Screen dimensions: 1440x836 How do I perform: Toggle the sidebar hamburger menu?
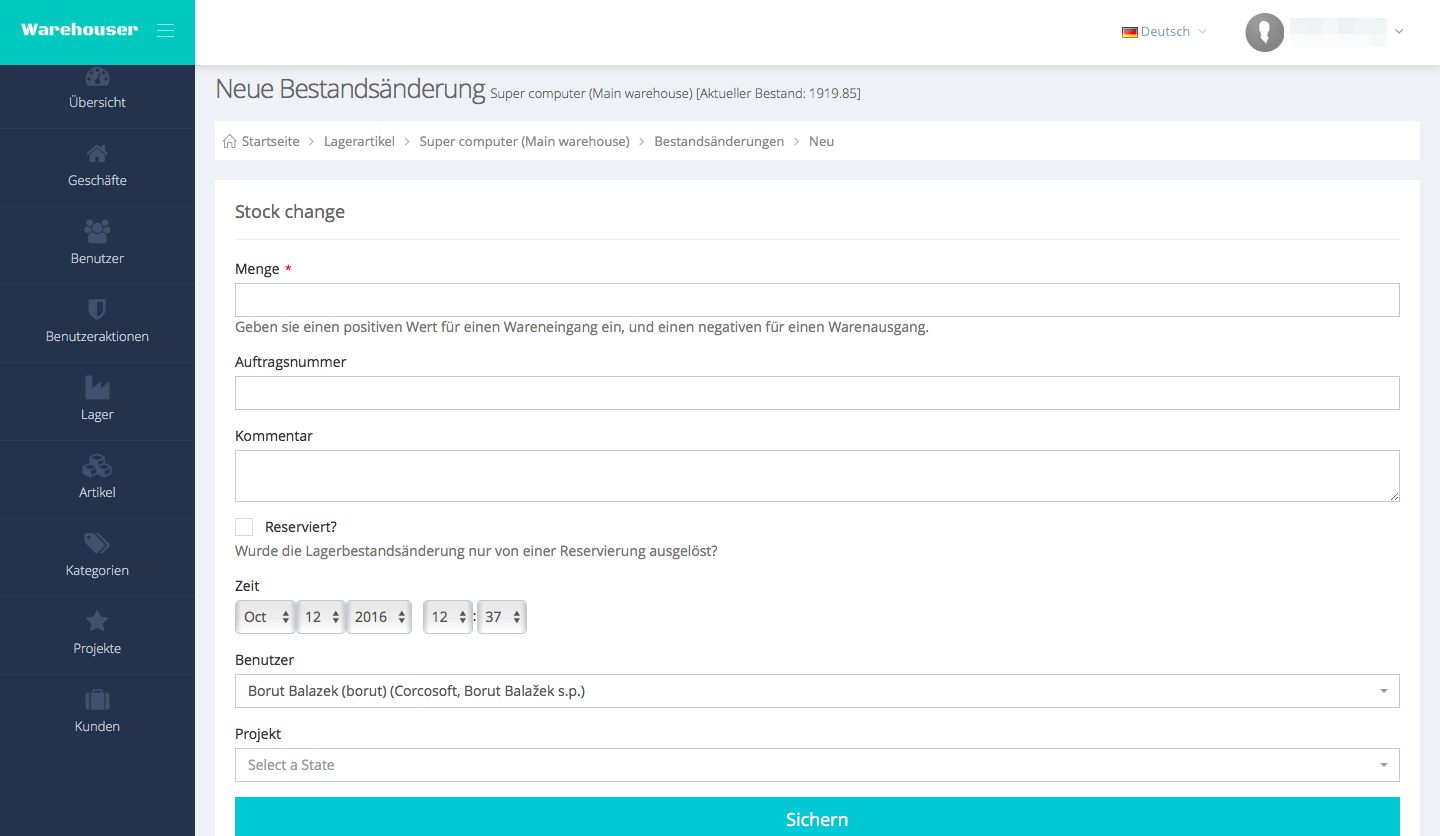pyautogui.click(x=166, y=31)
